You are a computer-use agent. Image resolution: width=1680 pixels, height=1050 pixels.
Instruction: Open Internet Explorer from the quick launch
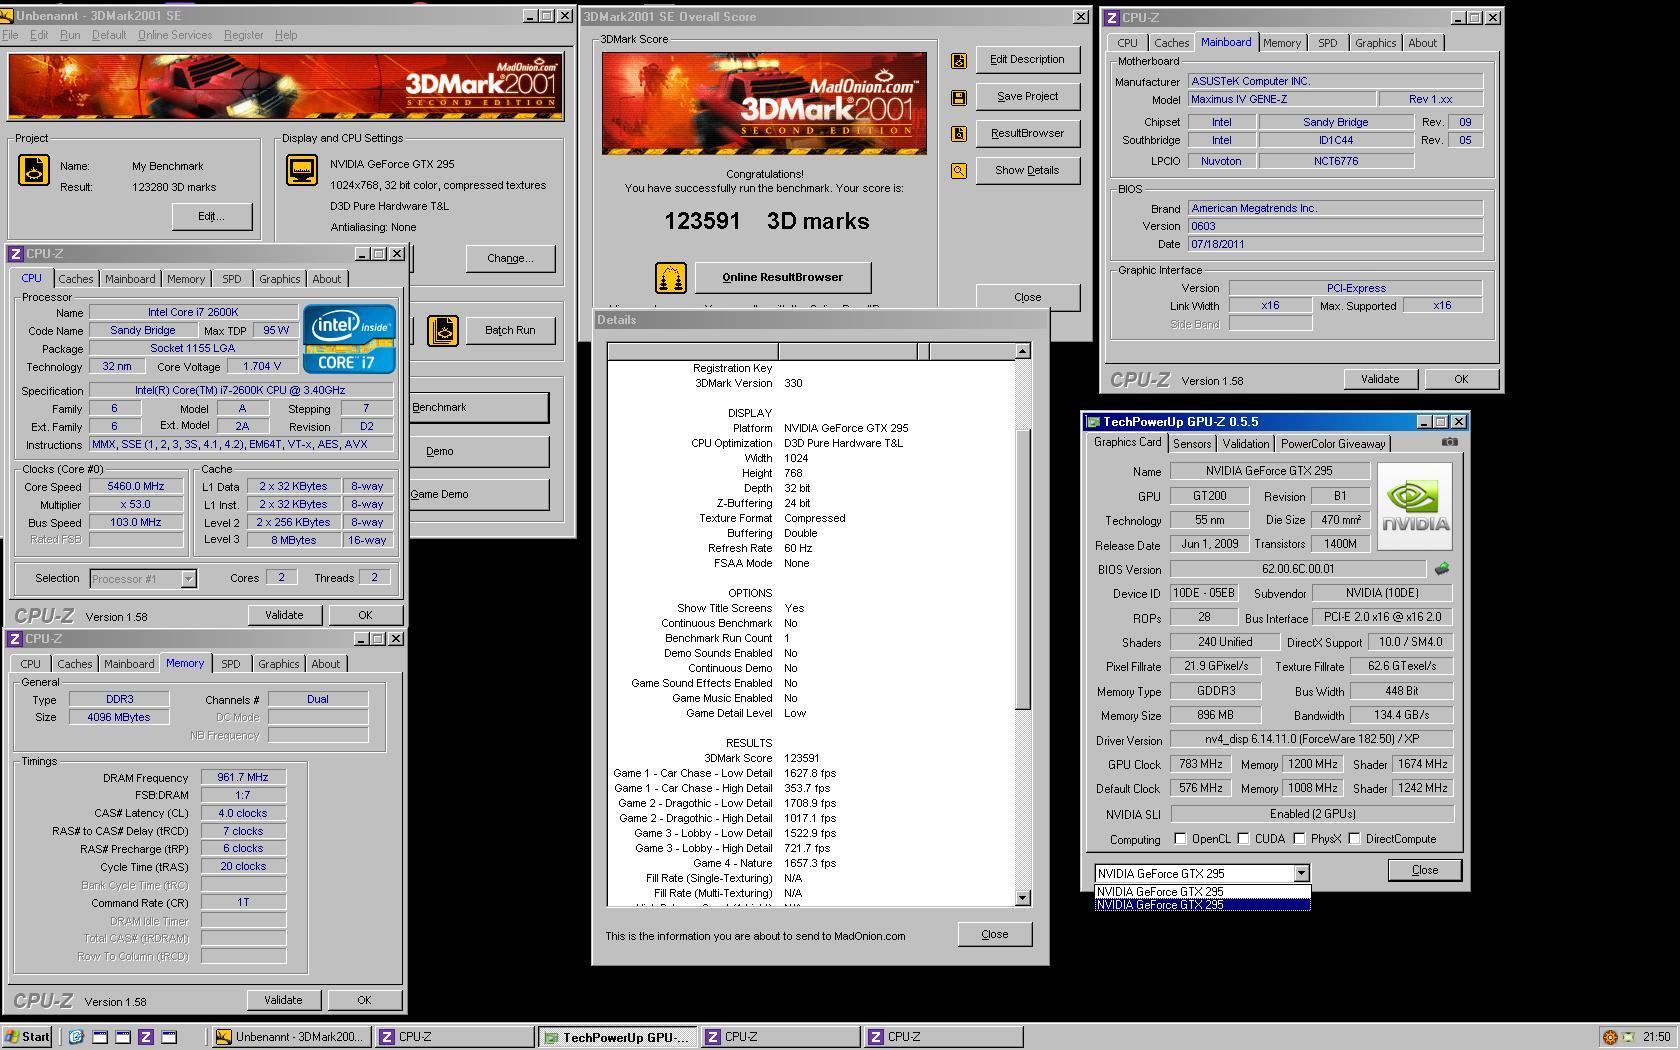click(x=76, y=1037)
